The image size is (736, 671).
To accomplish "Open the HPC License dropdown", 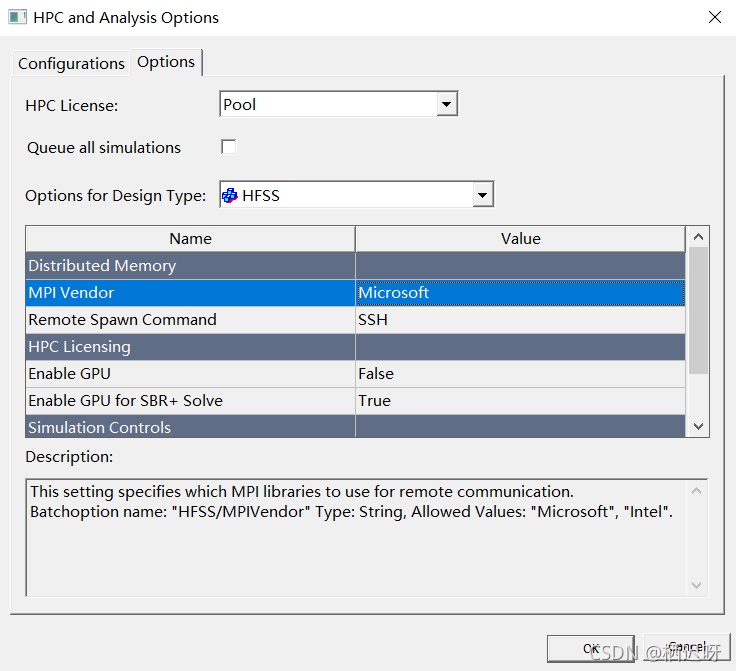I will [447, 104].
